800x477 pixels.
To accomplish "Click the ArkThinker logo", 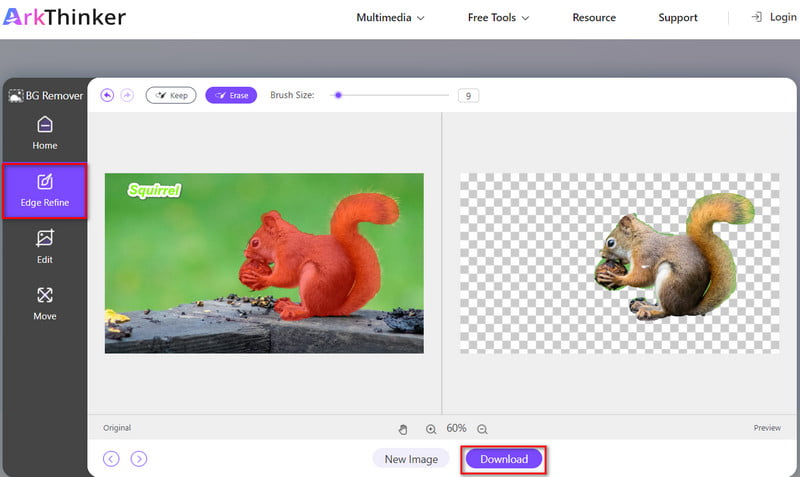I will click(64, 17).
